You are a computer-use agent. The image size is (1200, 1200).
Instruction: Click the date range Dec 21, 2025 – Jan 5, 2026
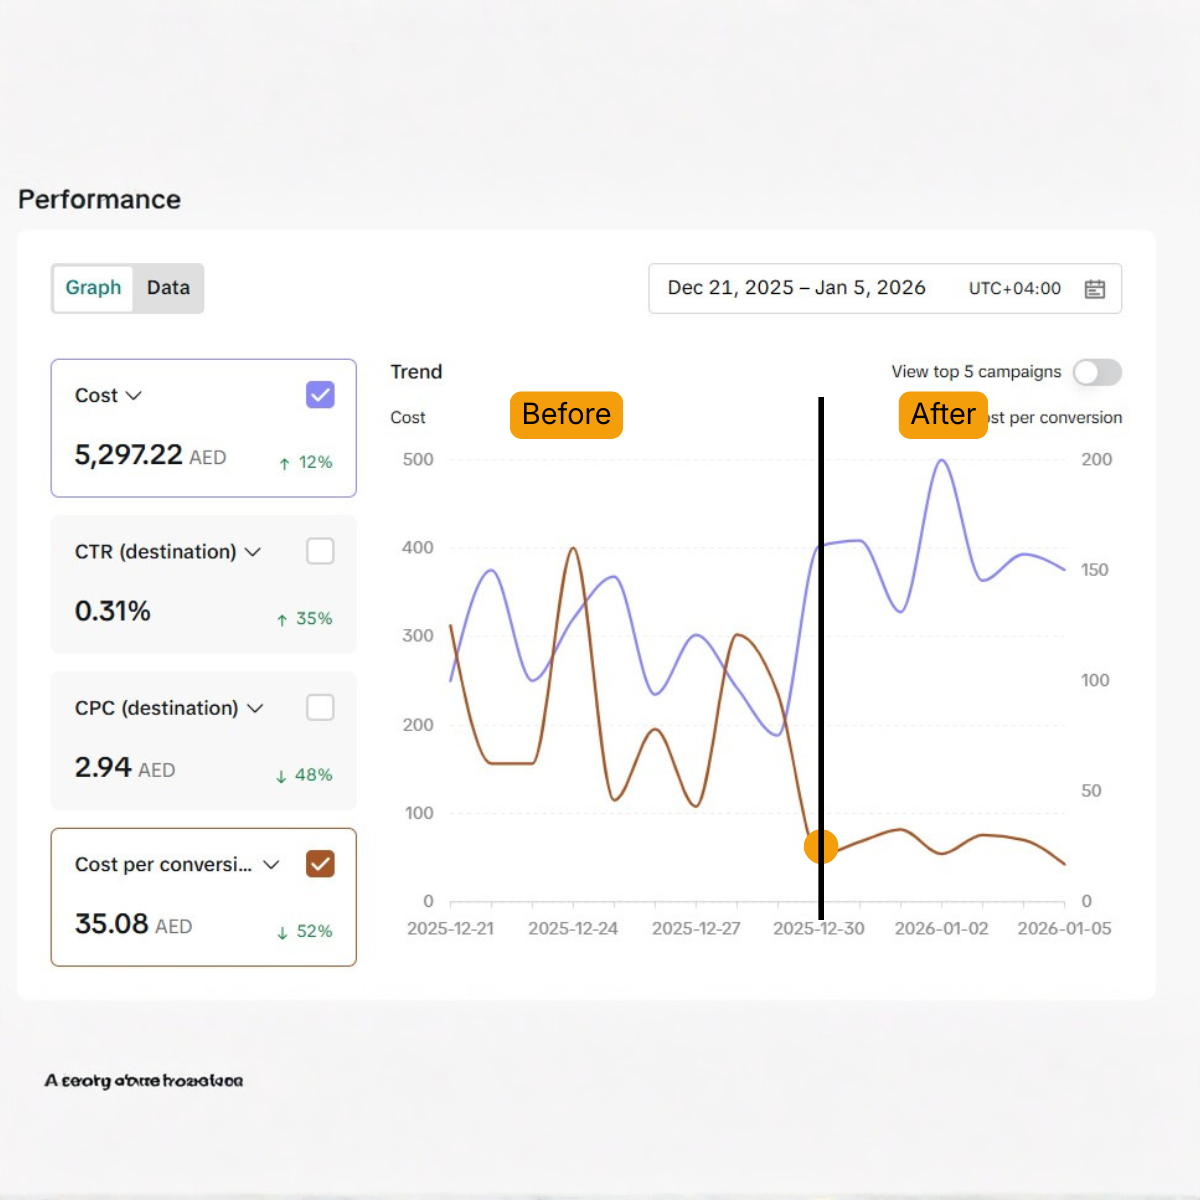(x=796, y=288)
